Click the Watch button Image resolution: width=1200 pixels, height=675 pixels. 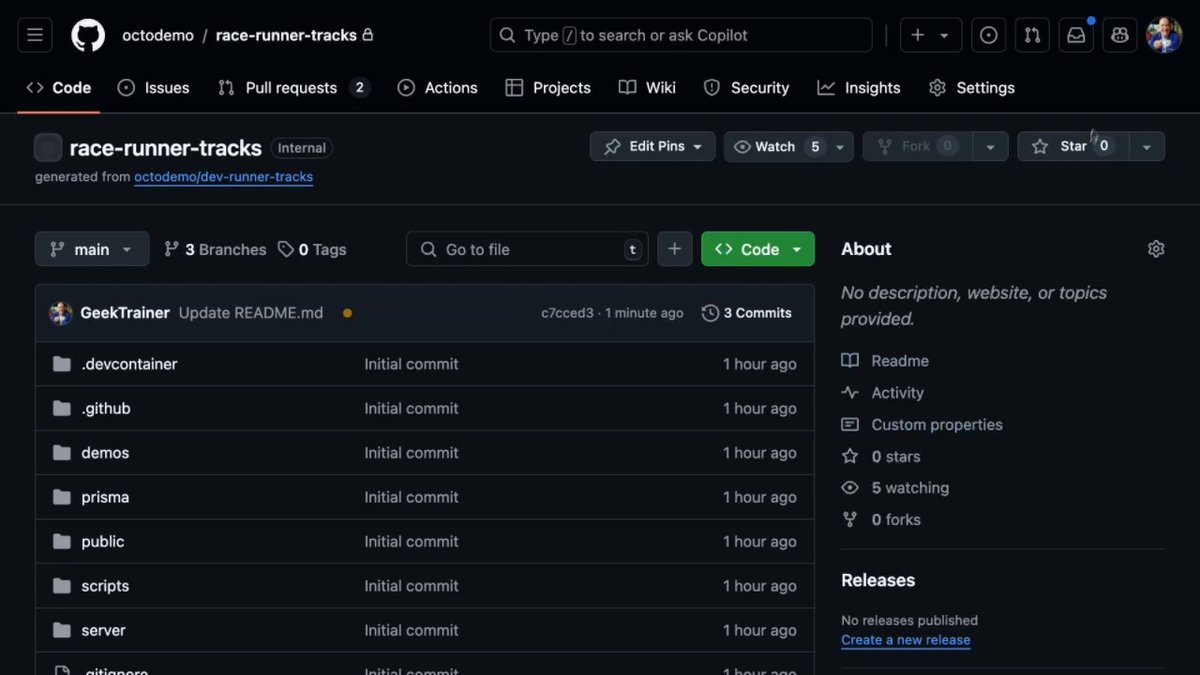coord(776,146)
